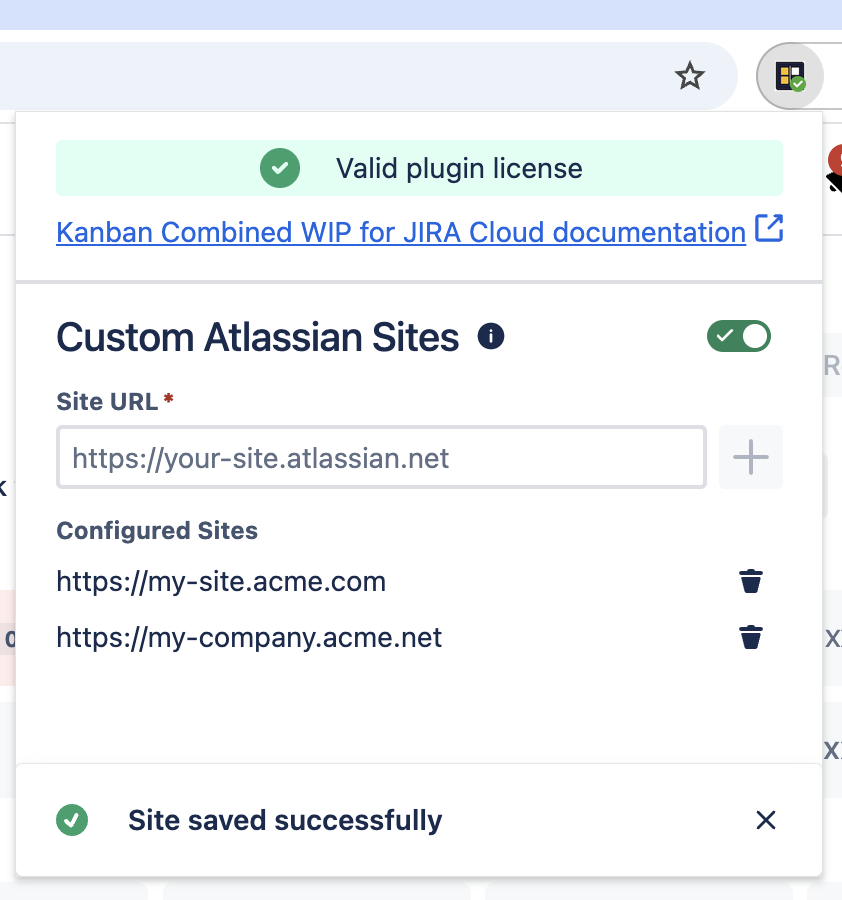Click the info icon beside Custom Atlassian Sites

(x=490, y=337)
